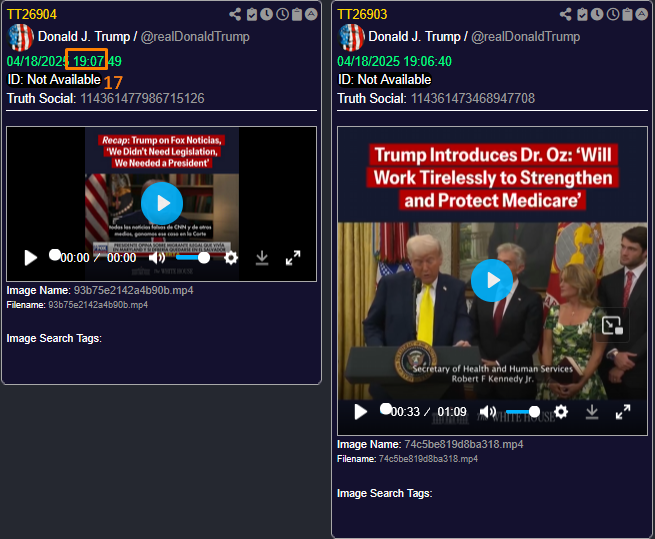
Task: Click the TT26904 post ID label
Action: tap(32, 14)
